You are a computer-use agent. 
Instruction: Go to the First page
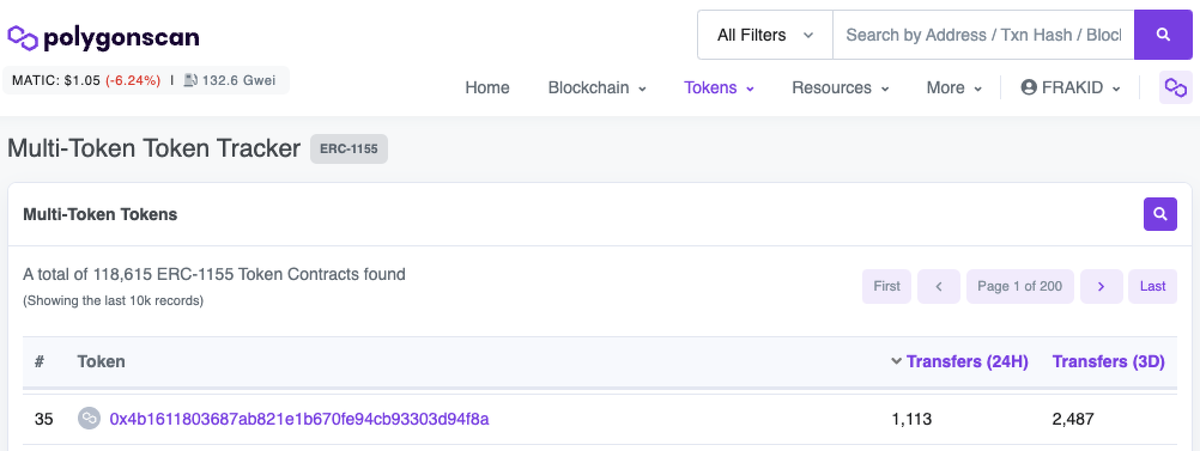coord(887,286)
